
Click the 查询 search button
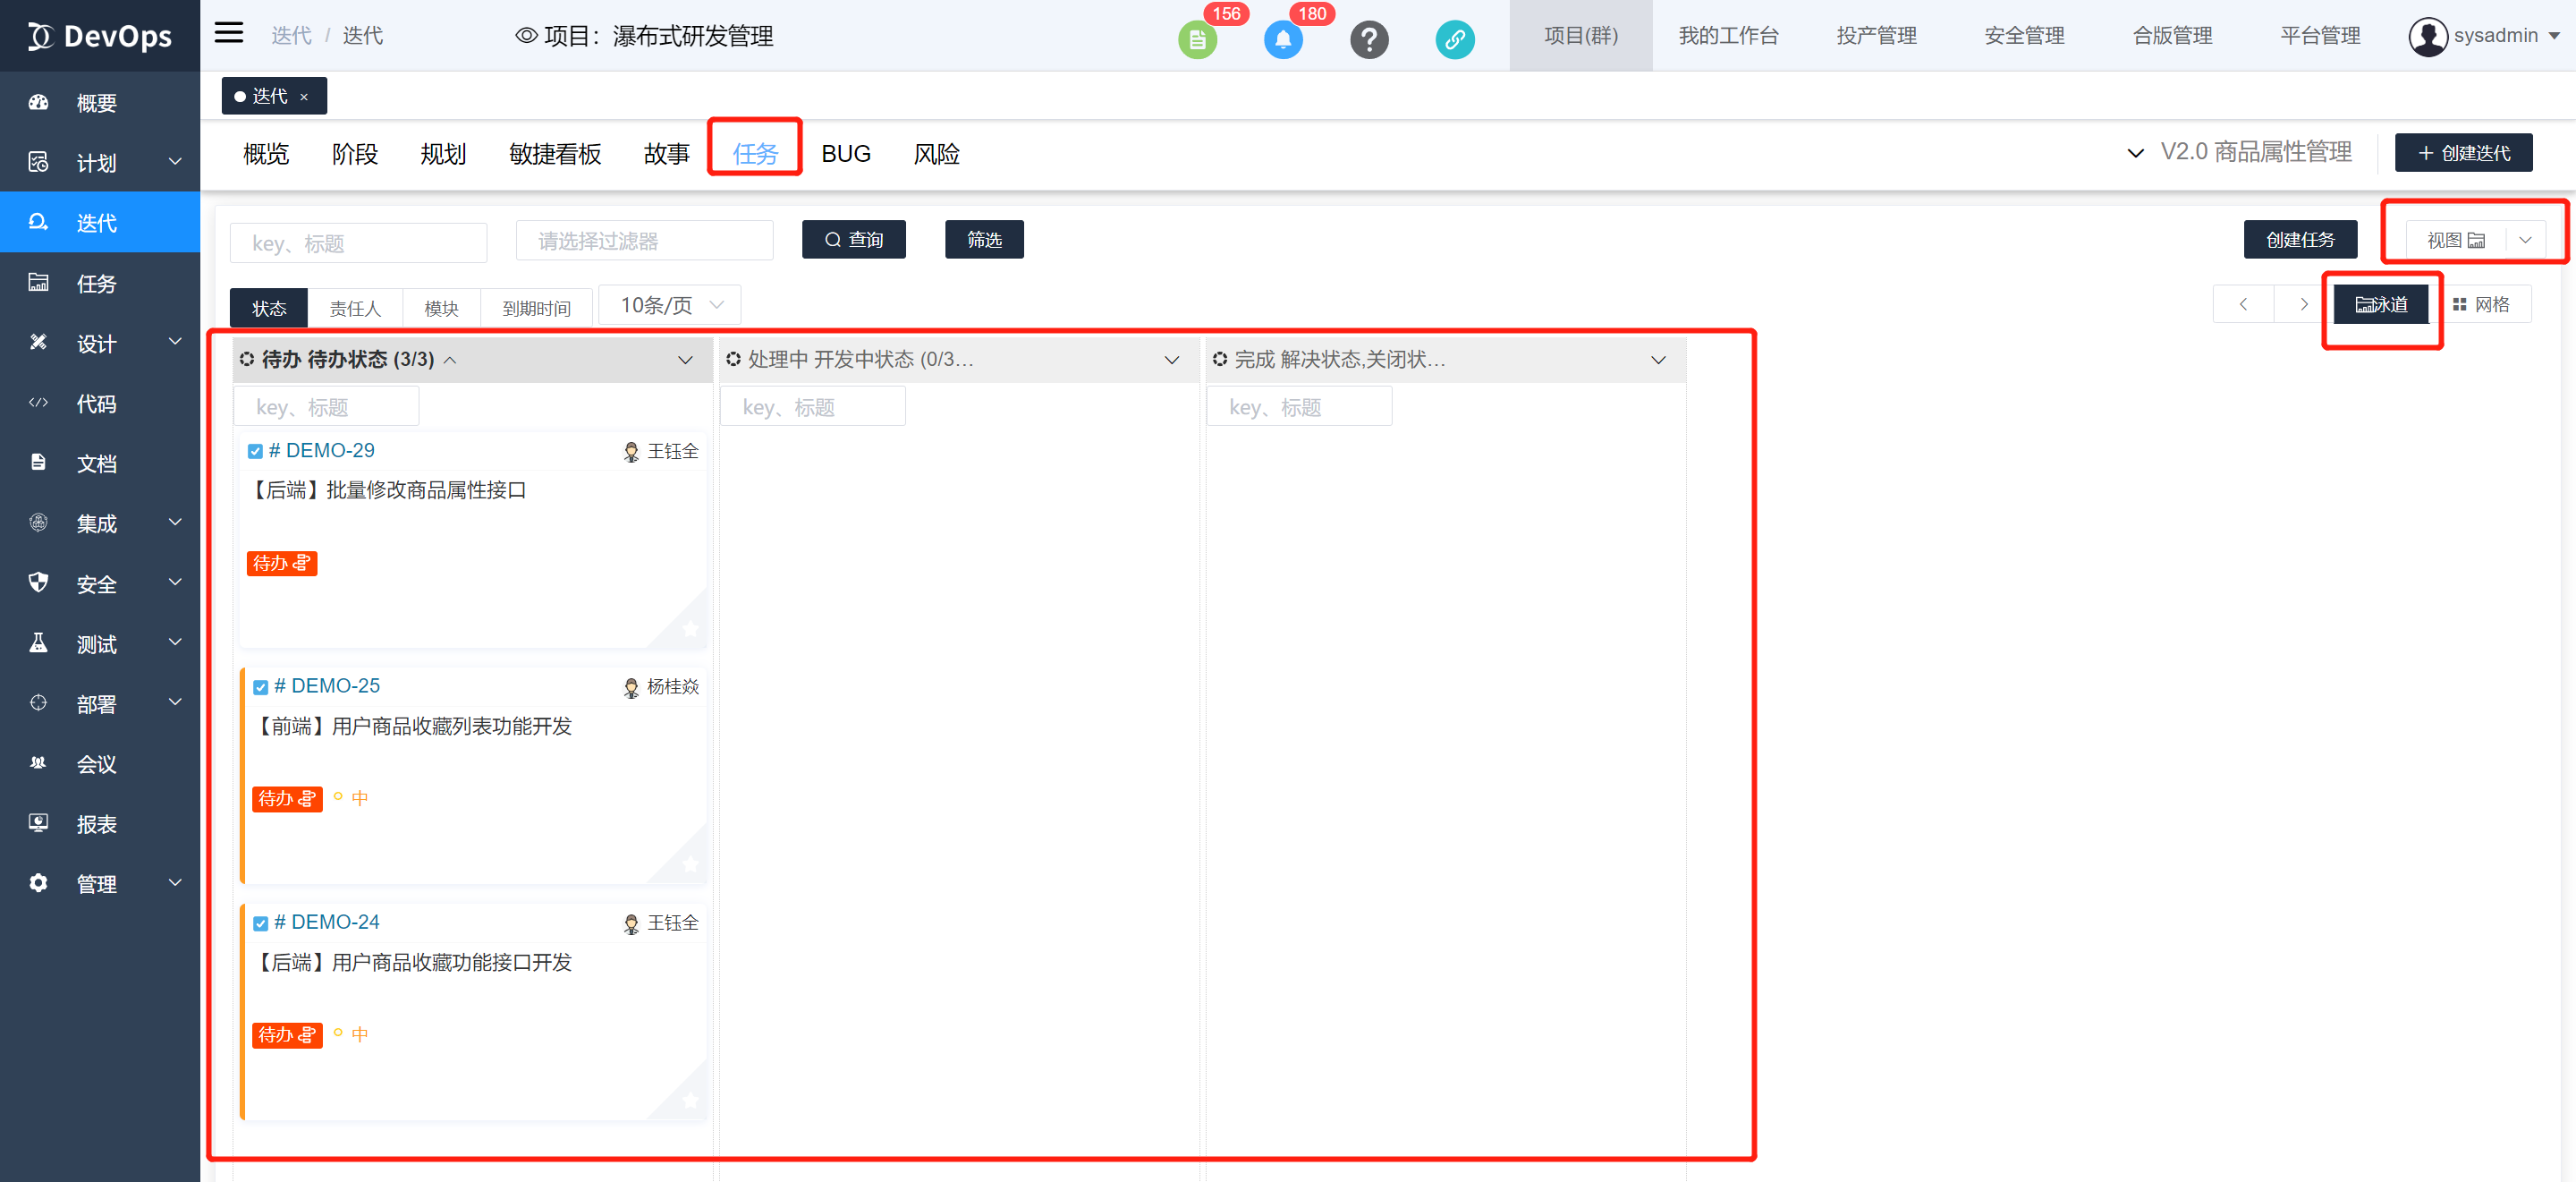(853, 240)
